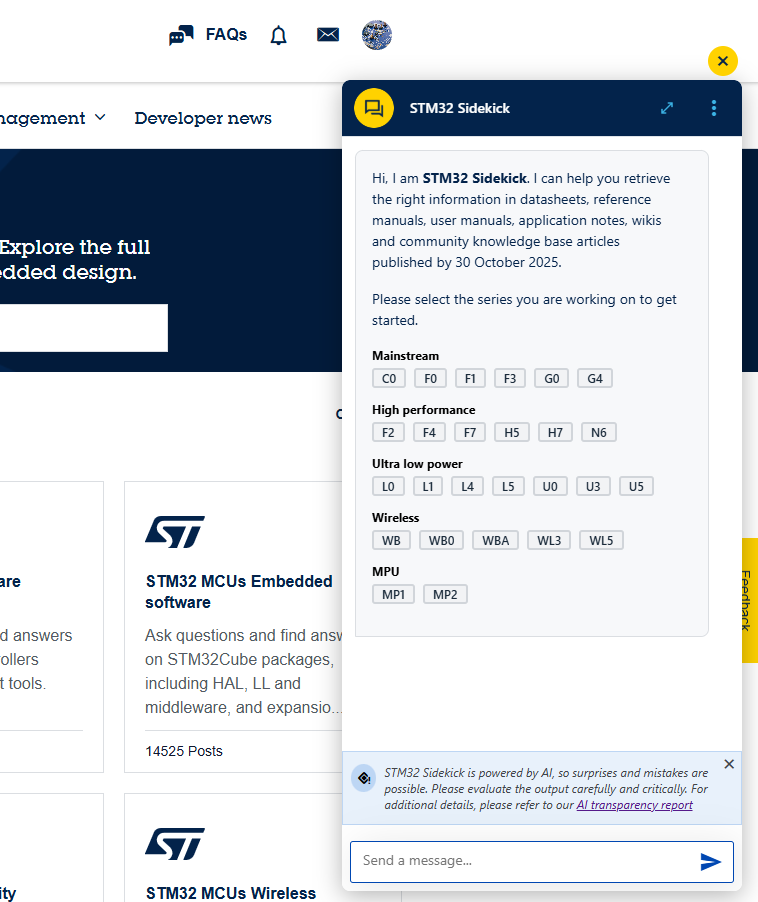Select the F4 series

(429, 433)
